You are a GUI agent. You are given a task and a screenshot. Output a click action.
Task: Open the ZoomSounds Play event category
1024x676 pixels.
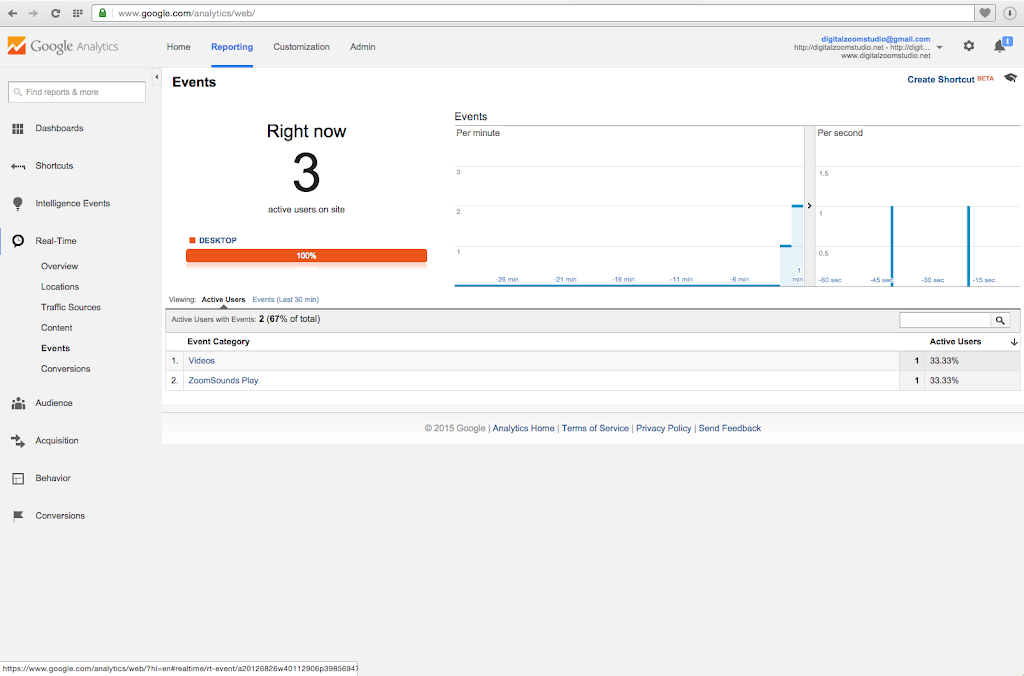(x=223, y=381)
